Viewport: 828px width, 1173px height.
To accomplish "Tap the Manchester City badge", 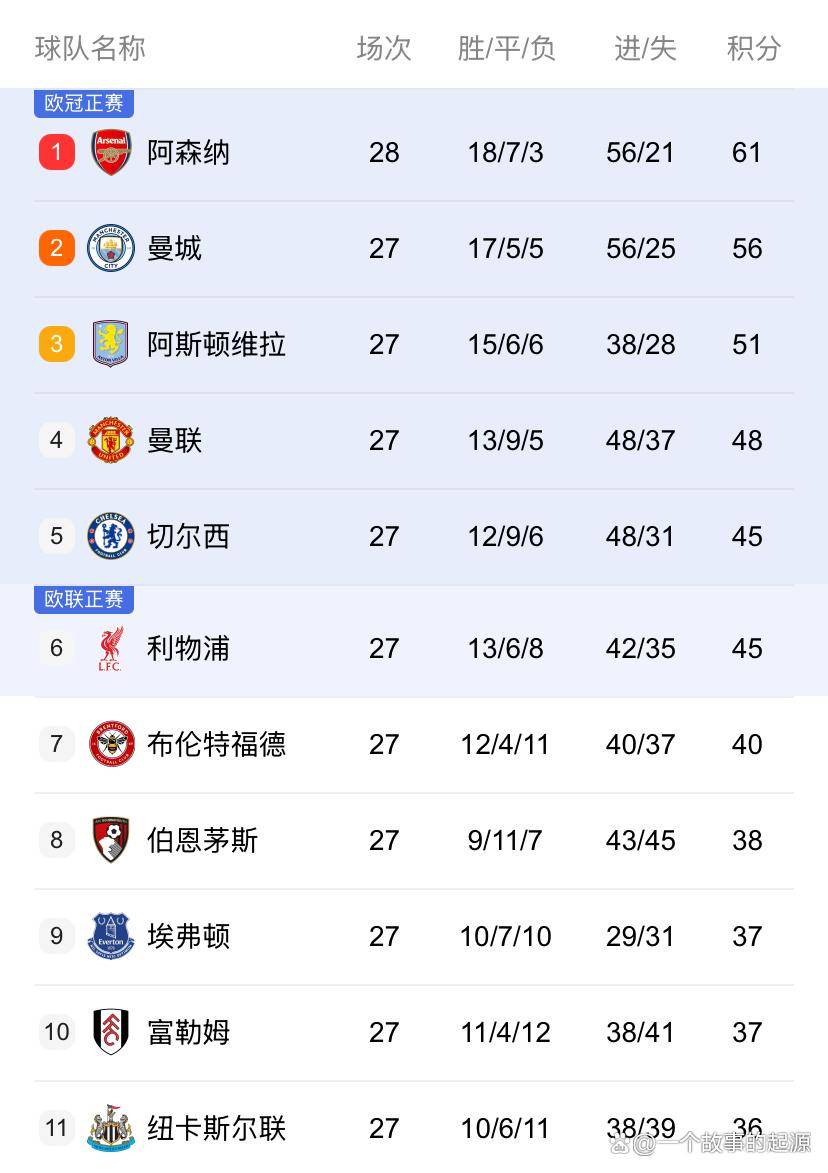I will [111, 248].
